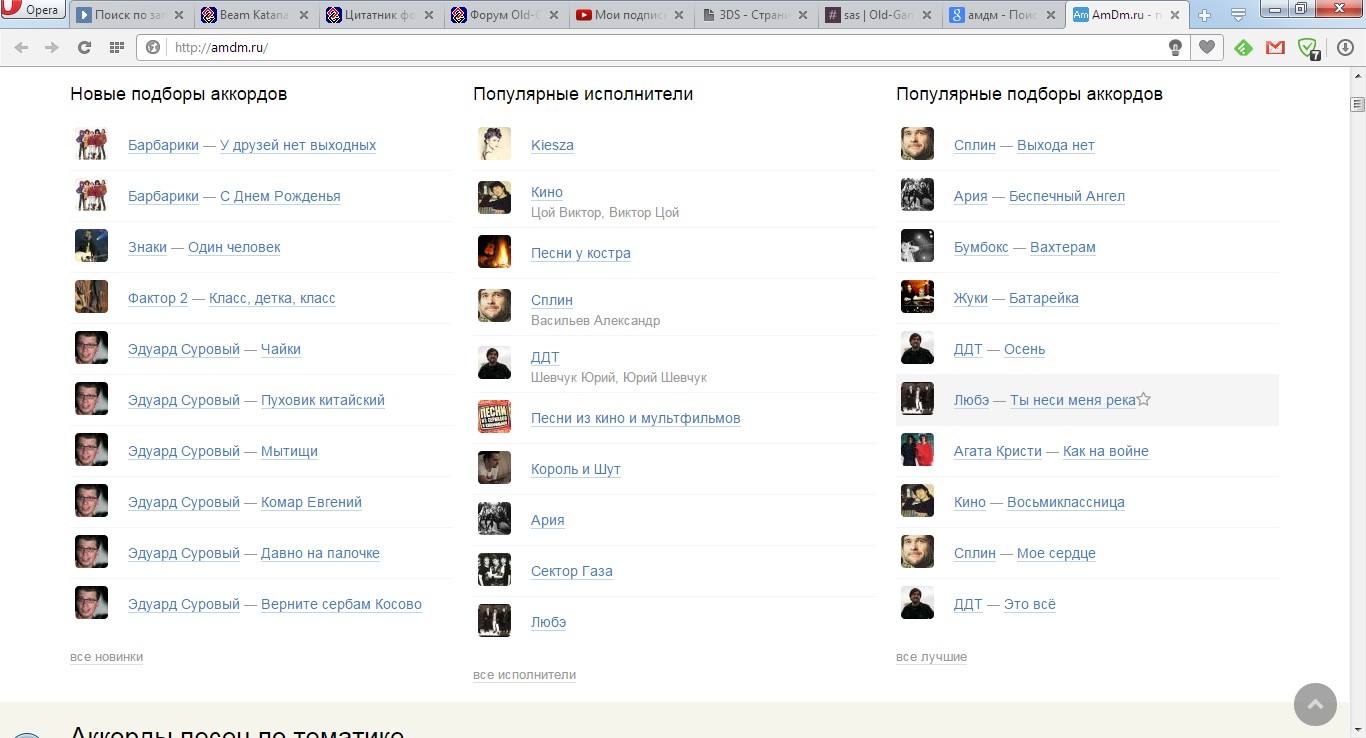Open the Король и Шут artist link
This screenshot has height=738, width=1366.
coord(576,469)
